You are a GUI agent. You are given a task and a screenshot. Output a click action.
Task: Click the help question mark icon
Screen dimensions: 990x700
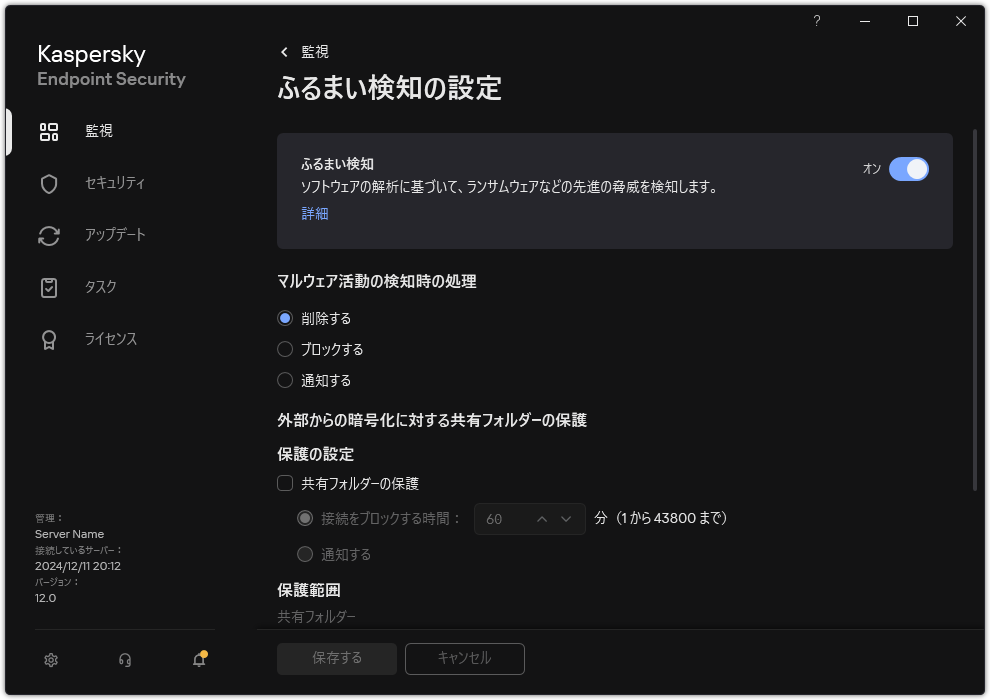[816, 21]
